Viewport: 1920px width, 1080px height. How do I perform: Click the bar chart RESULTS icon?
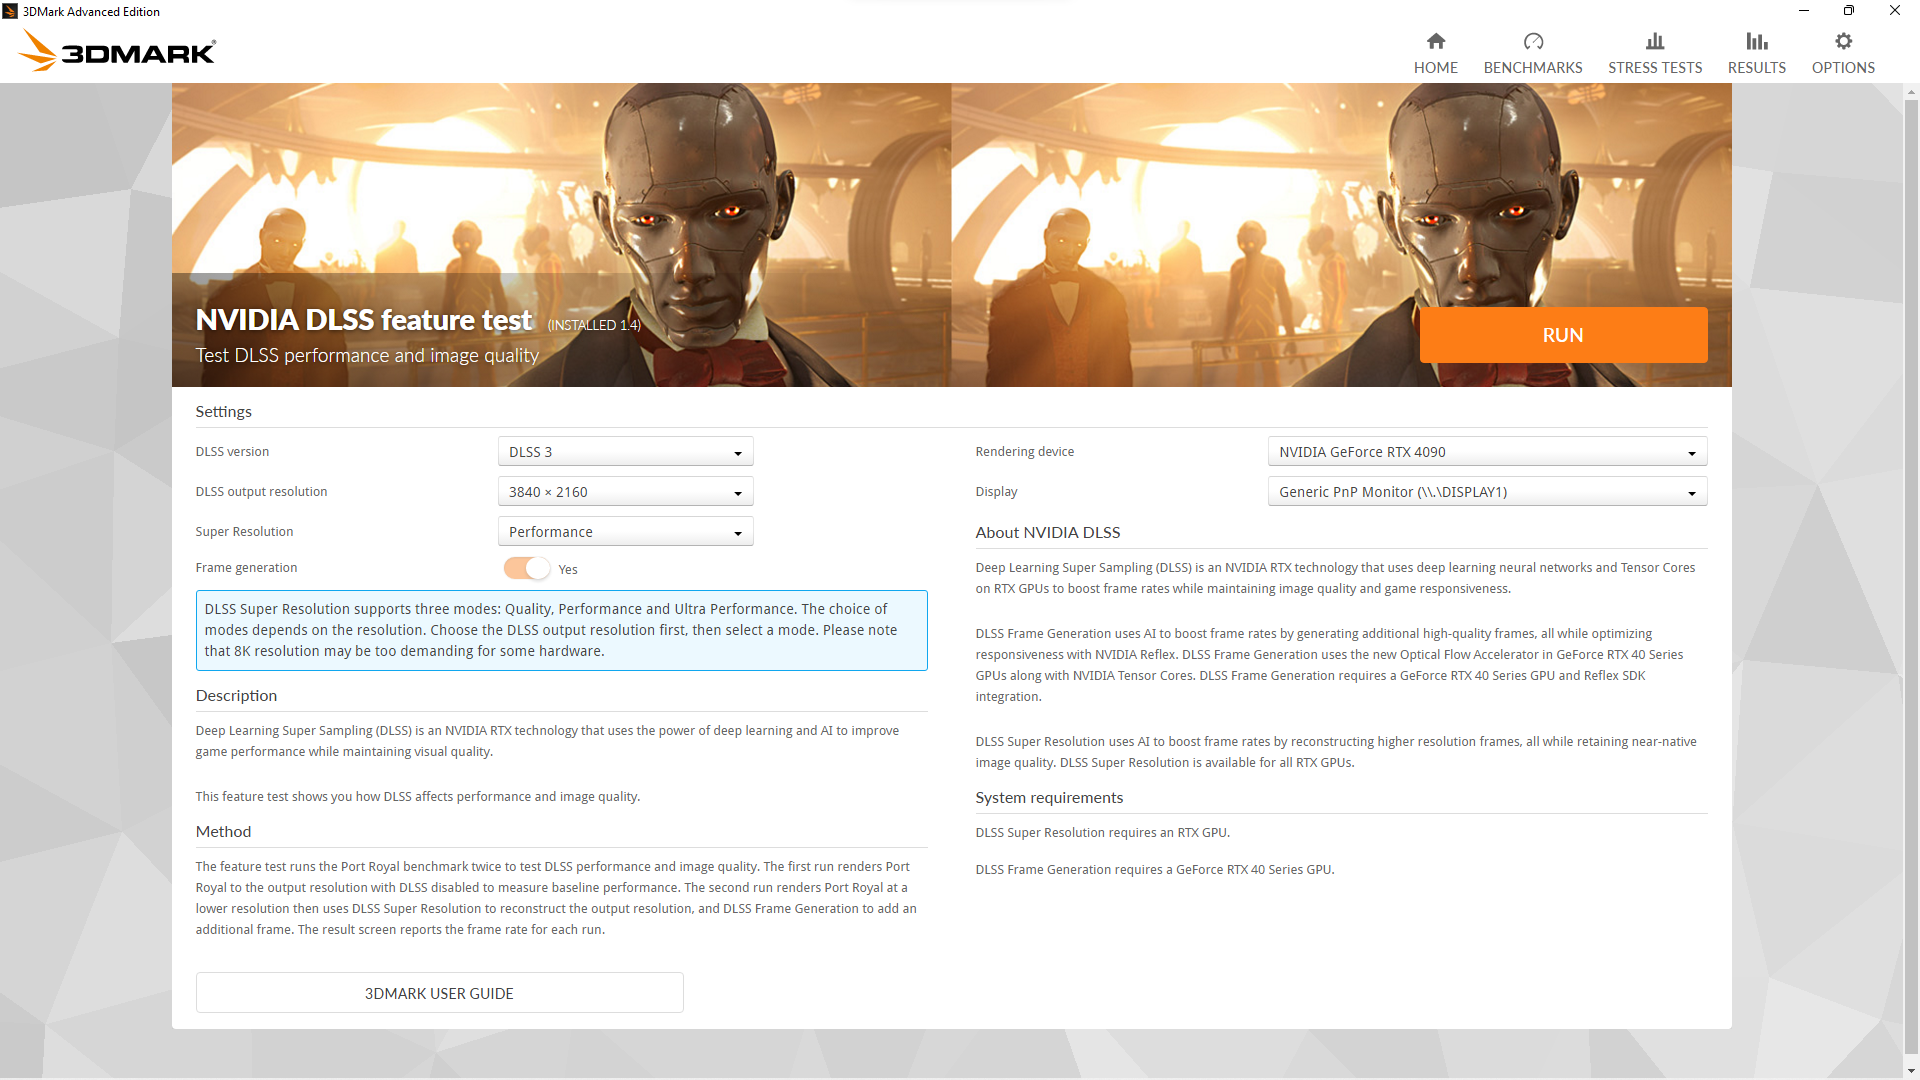click(x=1756, y=42)
